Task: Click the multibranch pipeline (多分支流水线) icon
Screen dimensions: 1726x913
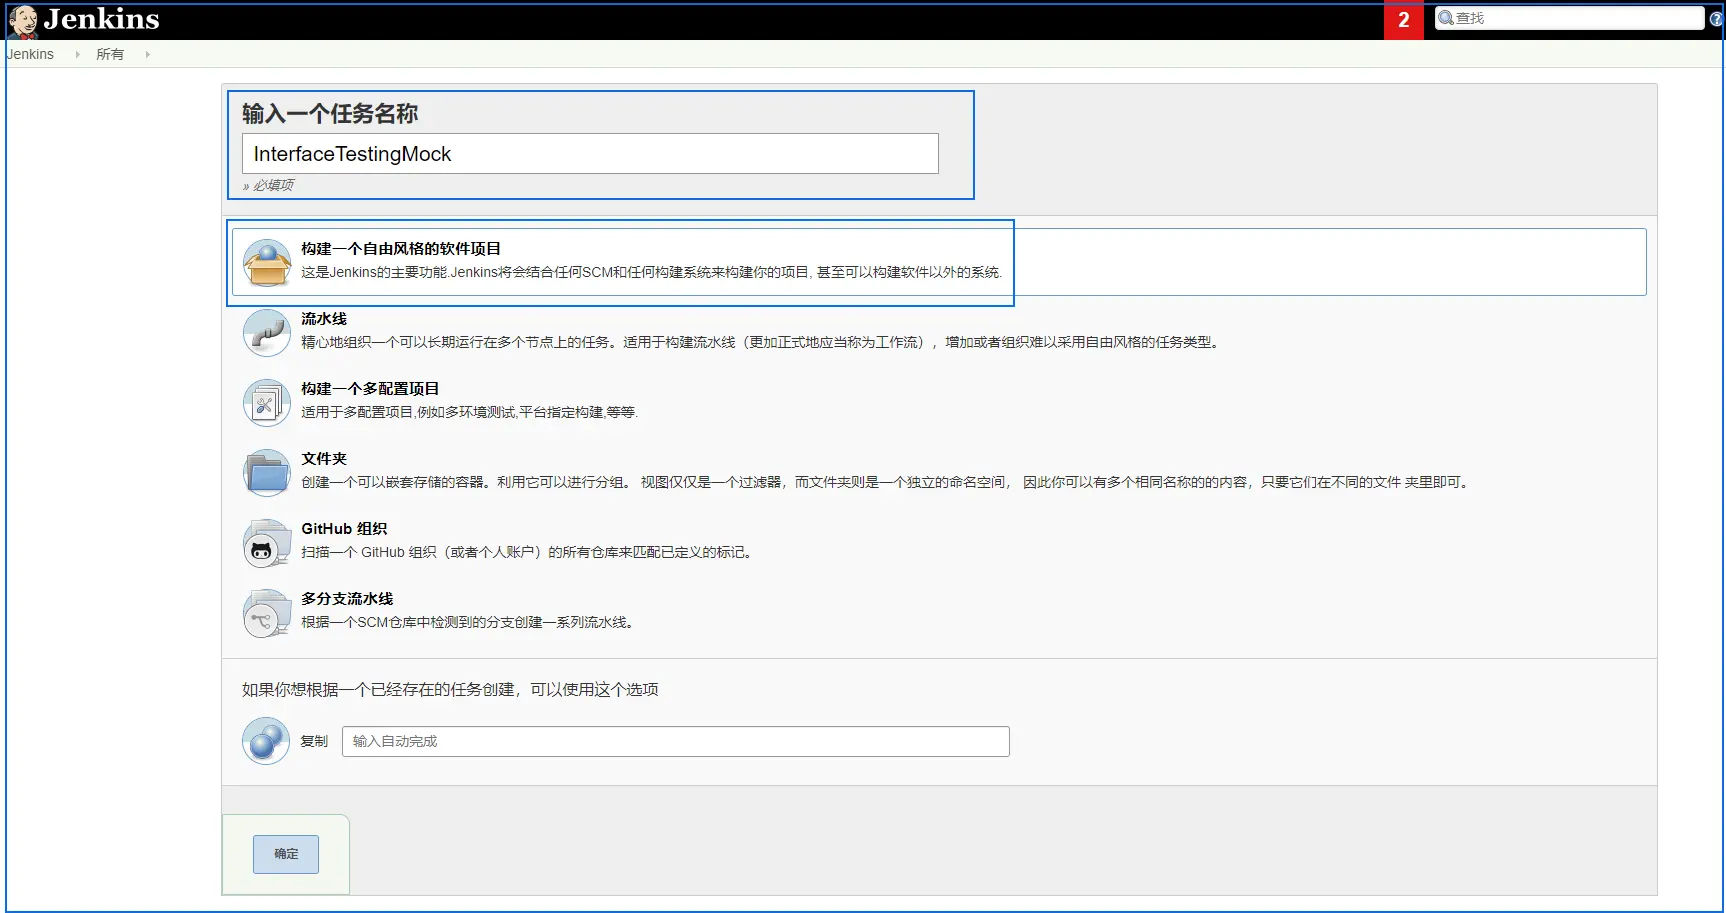Action: coord(266,612)
